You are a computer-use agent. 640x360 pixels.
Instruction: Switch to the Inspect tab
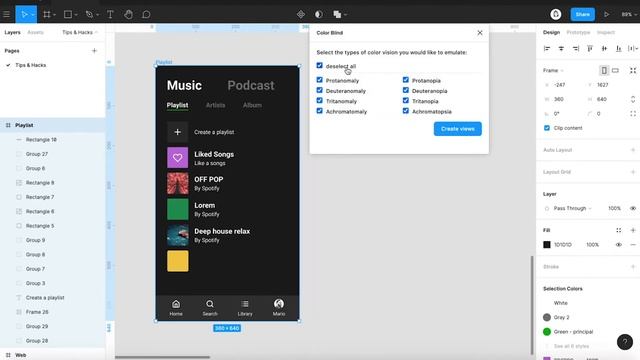click(606, 32)
